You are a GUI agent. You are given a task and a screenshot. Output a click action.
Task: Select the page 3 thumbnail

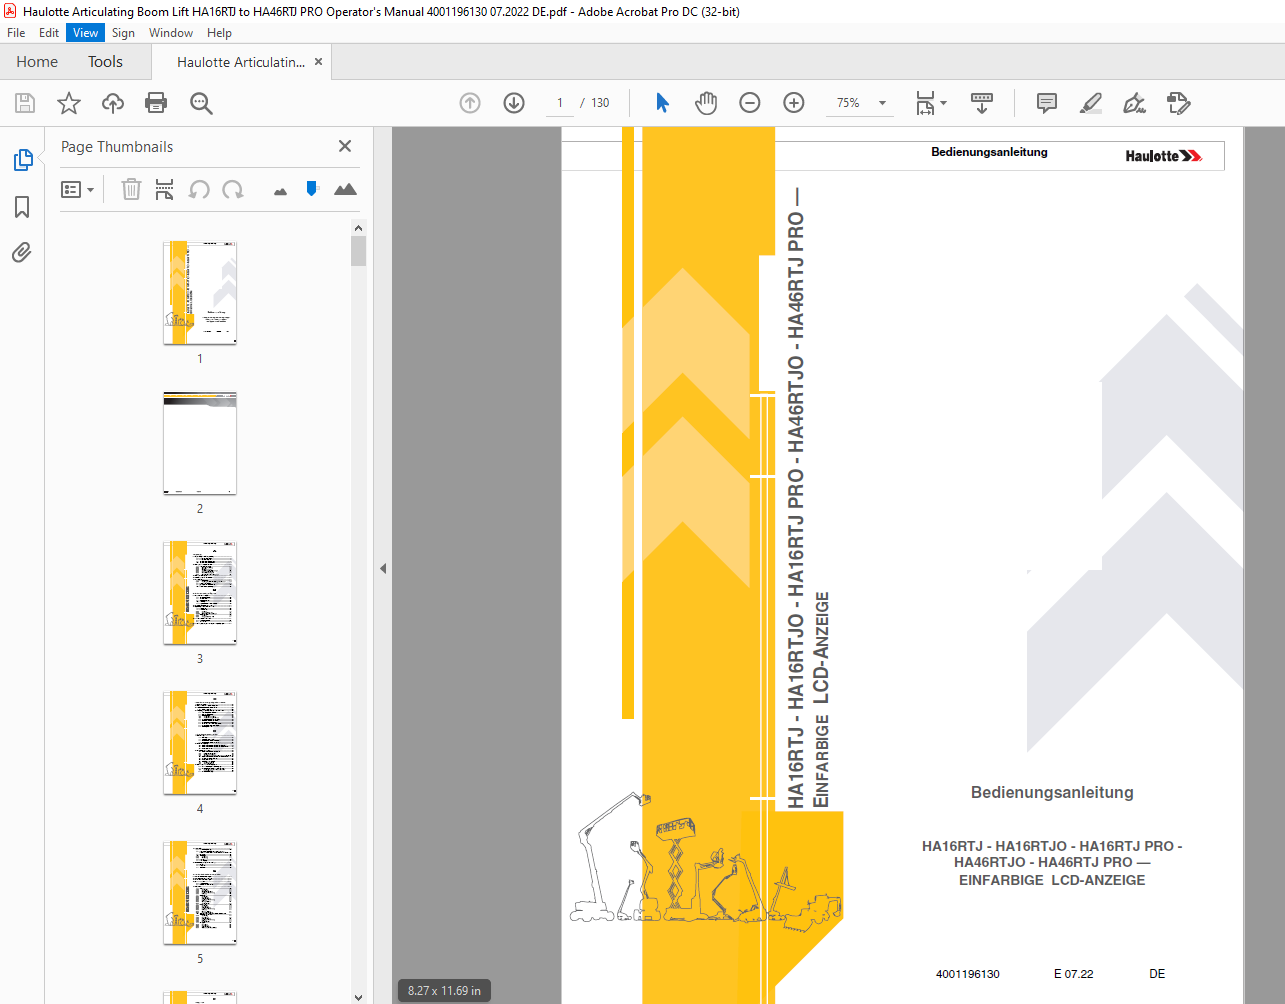(x=200, y=593)
